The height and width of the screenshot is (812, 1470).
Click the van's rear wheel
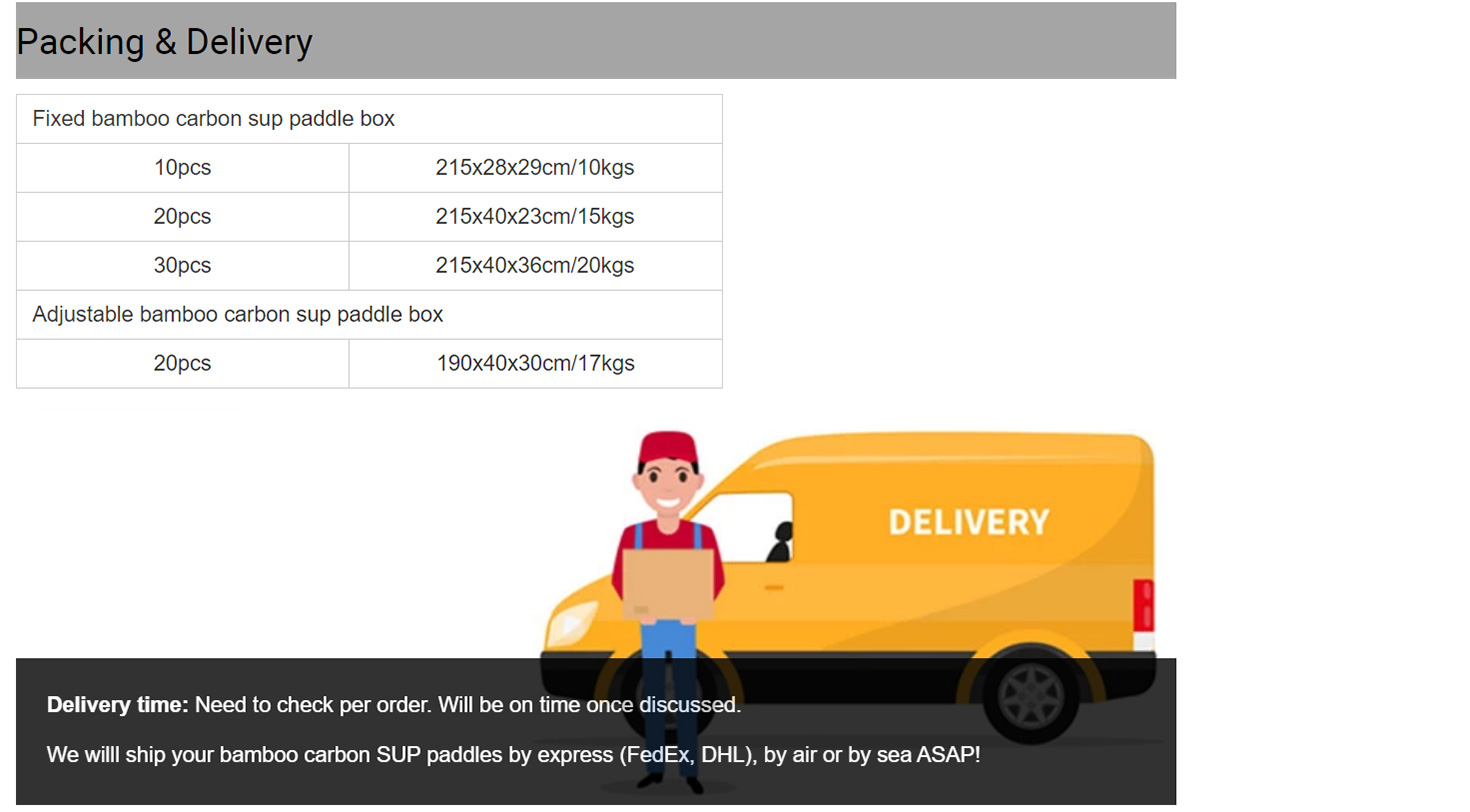coord(1030,694)
